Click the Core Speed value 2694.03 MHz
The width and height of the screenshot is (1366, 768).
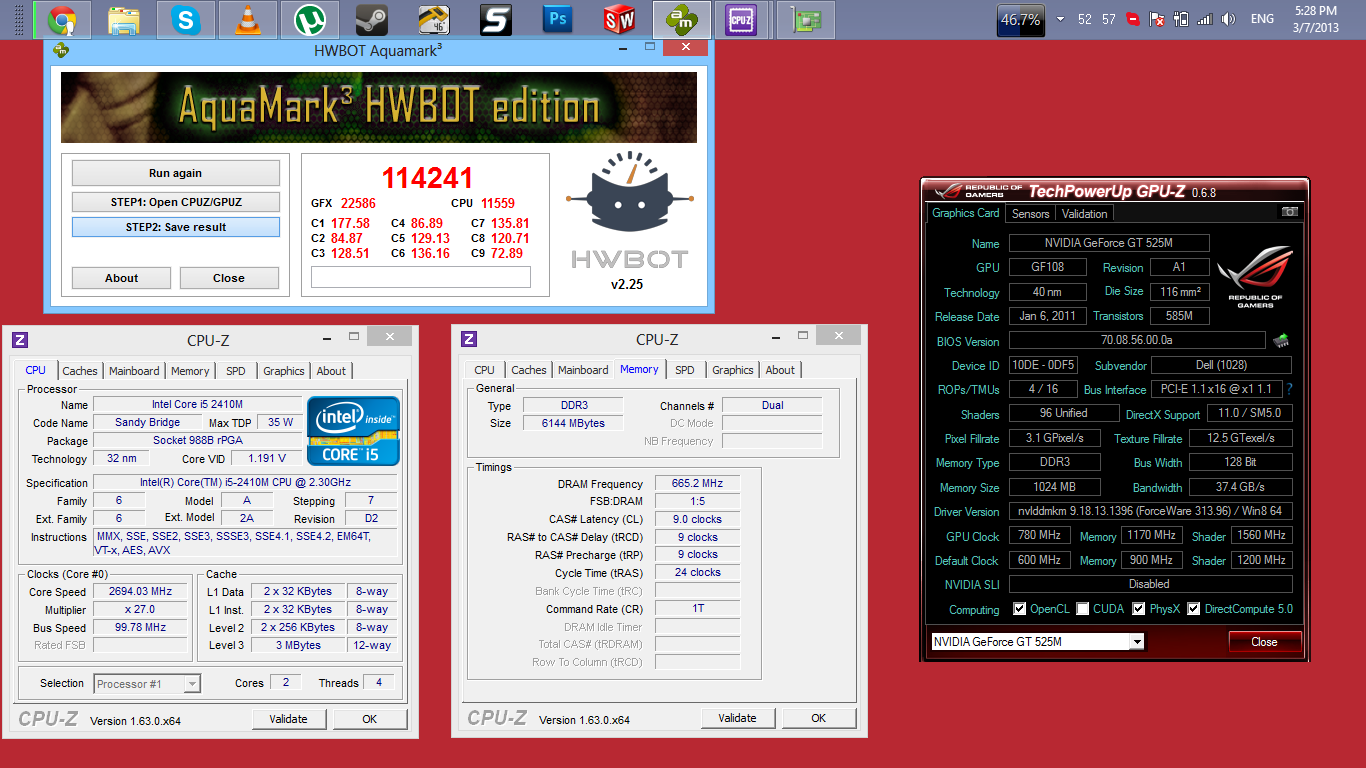click(140, 591)
